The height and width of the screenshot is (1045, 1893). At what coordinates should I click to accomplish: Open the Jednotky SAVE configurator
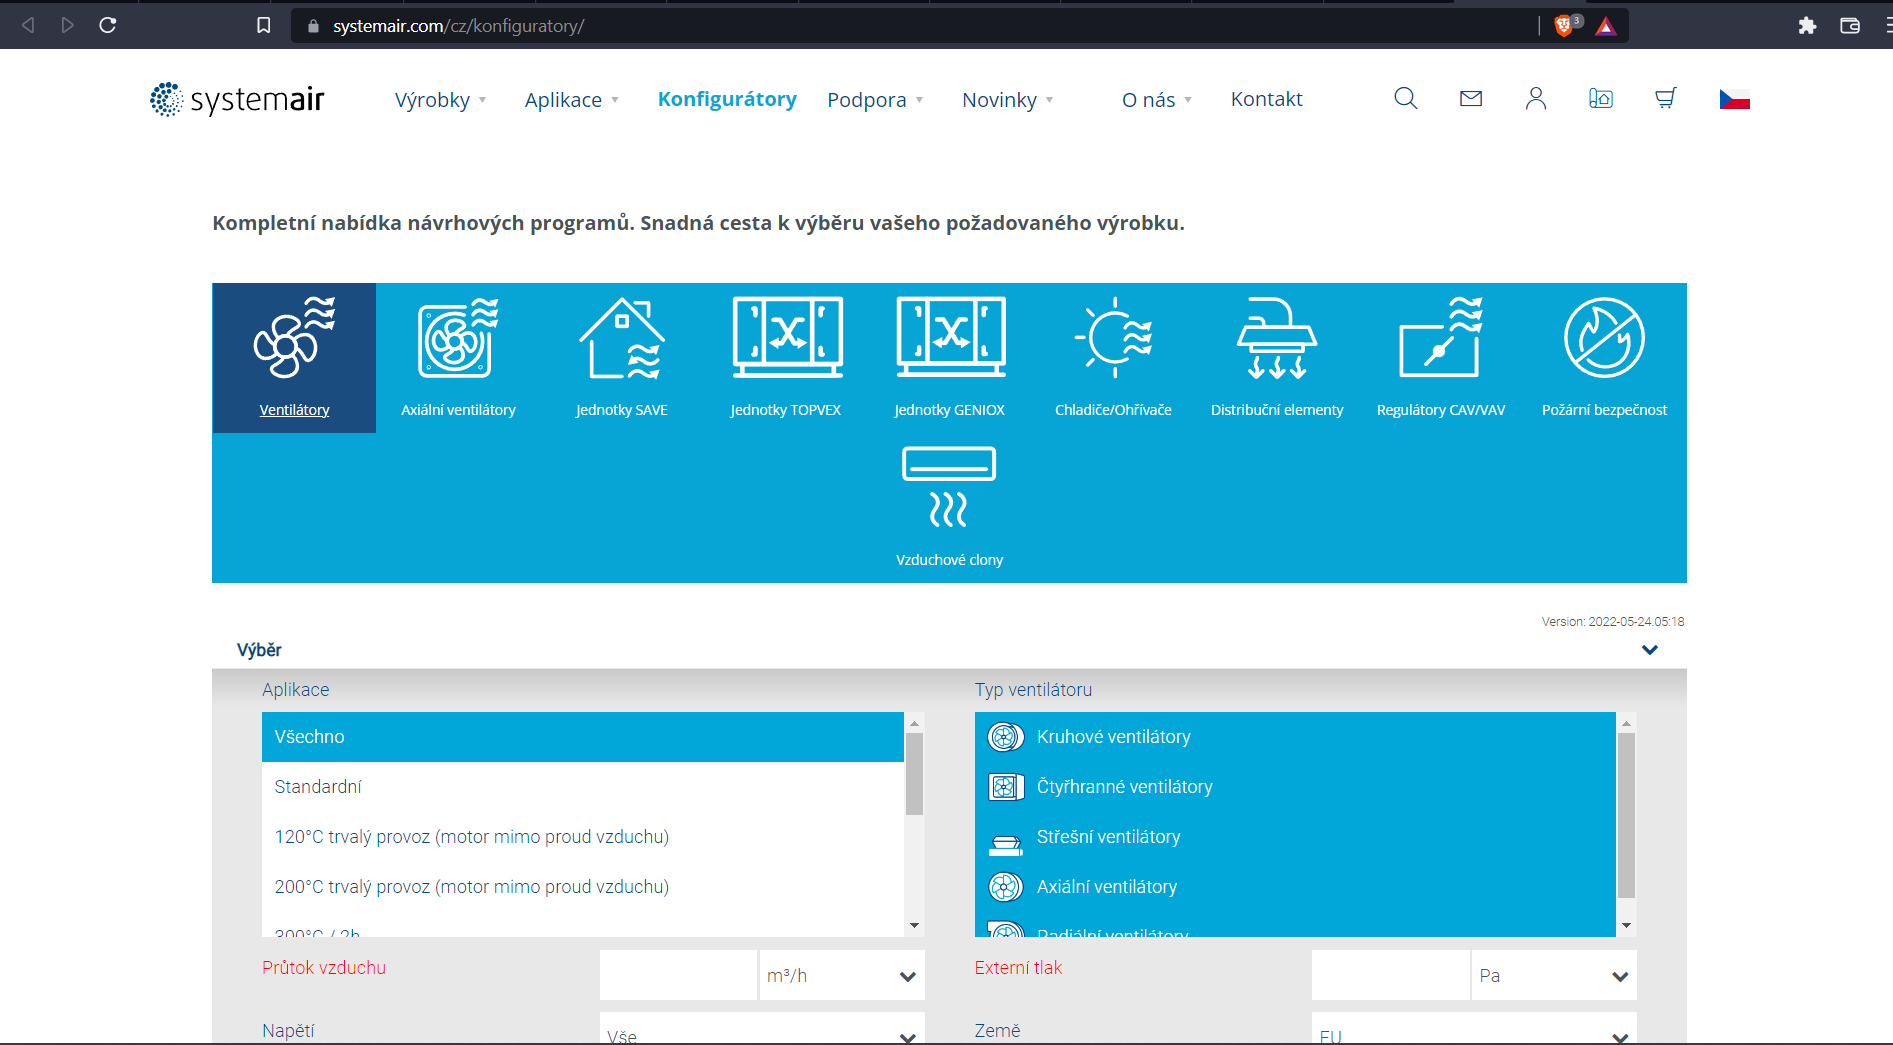click(x=622, y=358)
